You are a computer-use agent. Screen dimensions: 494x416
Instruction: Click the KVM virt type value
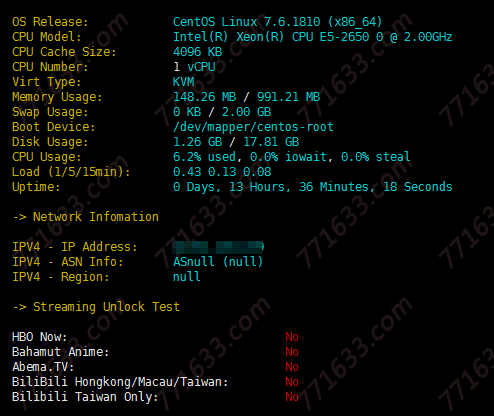click(184, 82)
